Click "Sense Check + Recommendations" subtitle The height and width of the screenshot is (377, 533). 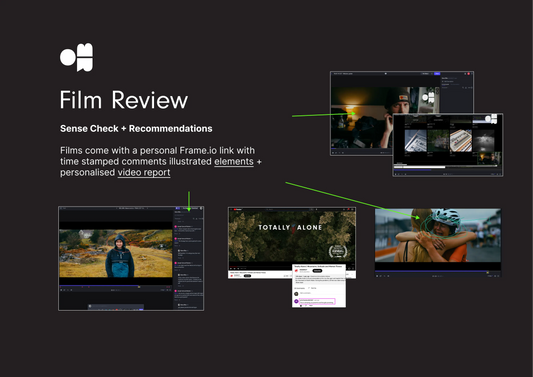136,128
